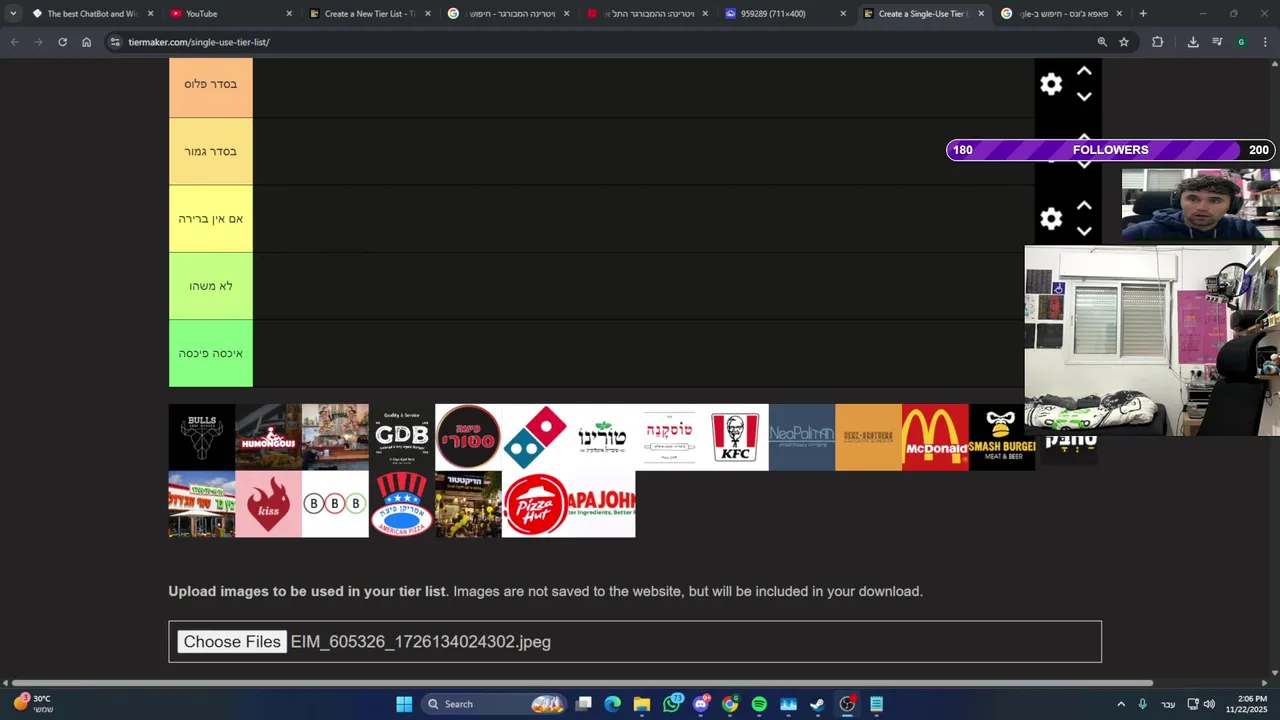Select the Domino's logo thumbnail
Image resolution: width=1280 pixels, height=720 pixels.
(535, 437)
